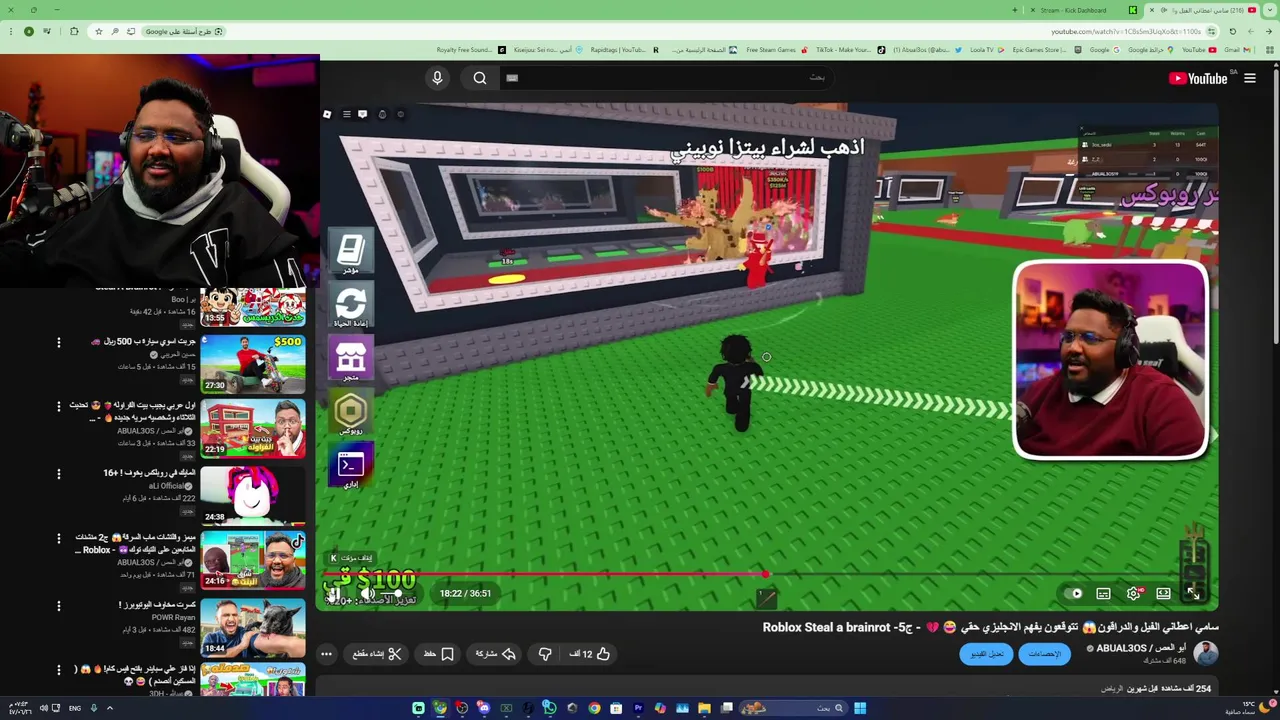
Task: Click the in-game Robux hexagon icon
Action: [x=350, y=413]
